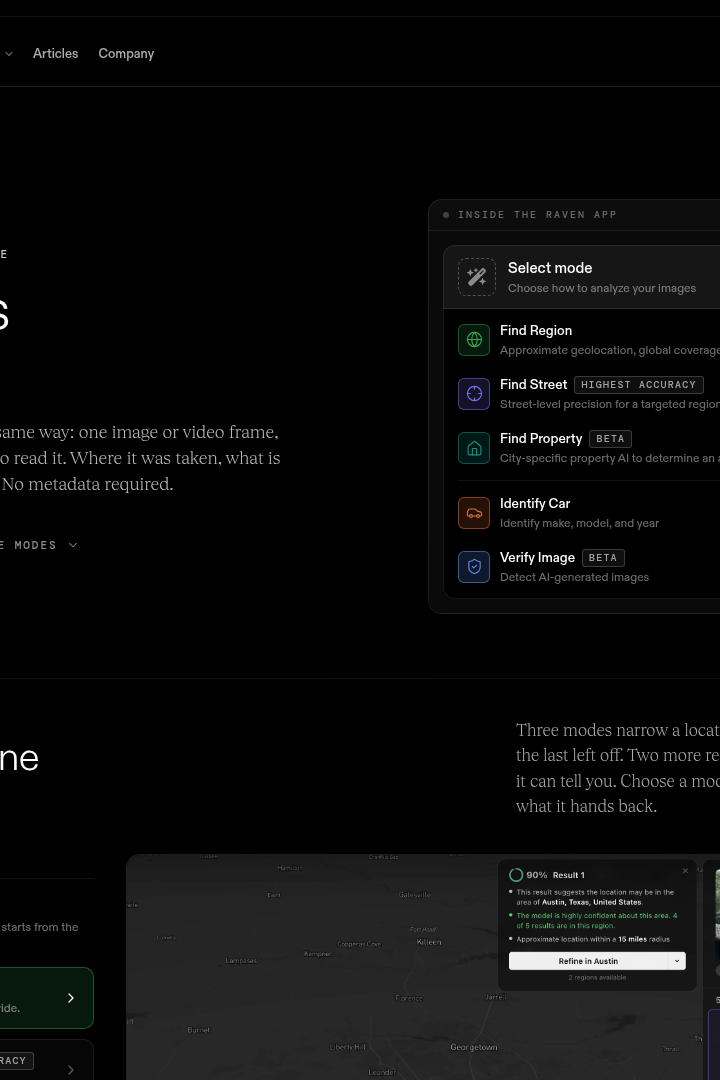Image resolution: width=720 pixels, height=1080 pixels.
Task: Click the Jarrell label on the map
Action: coord(495,997)
